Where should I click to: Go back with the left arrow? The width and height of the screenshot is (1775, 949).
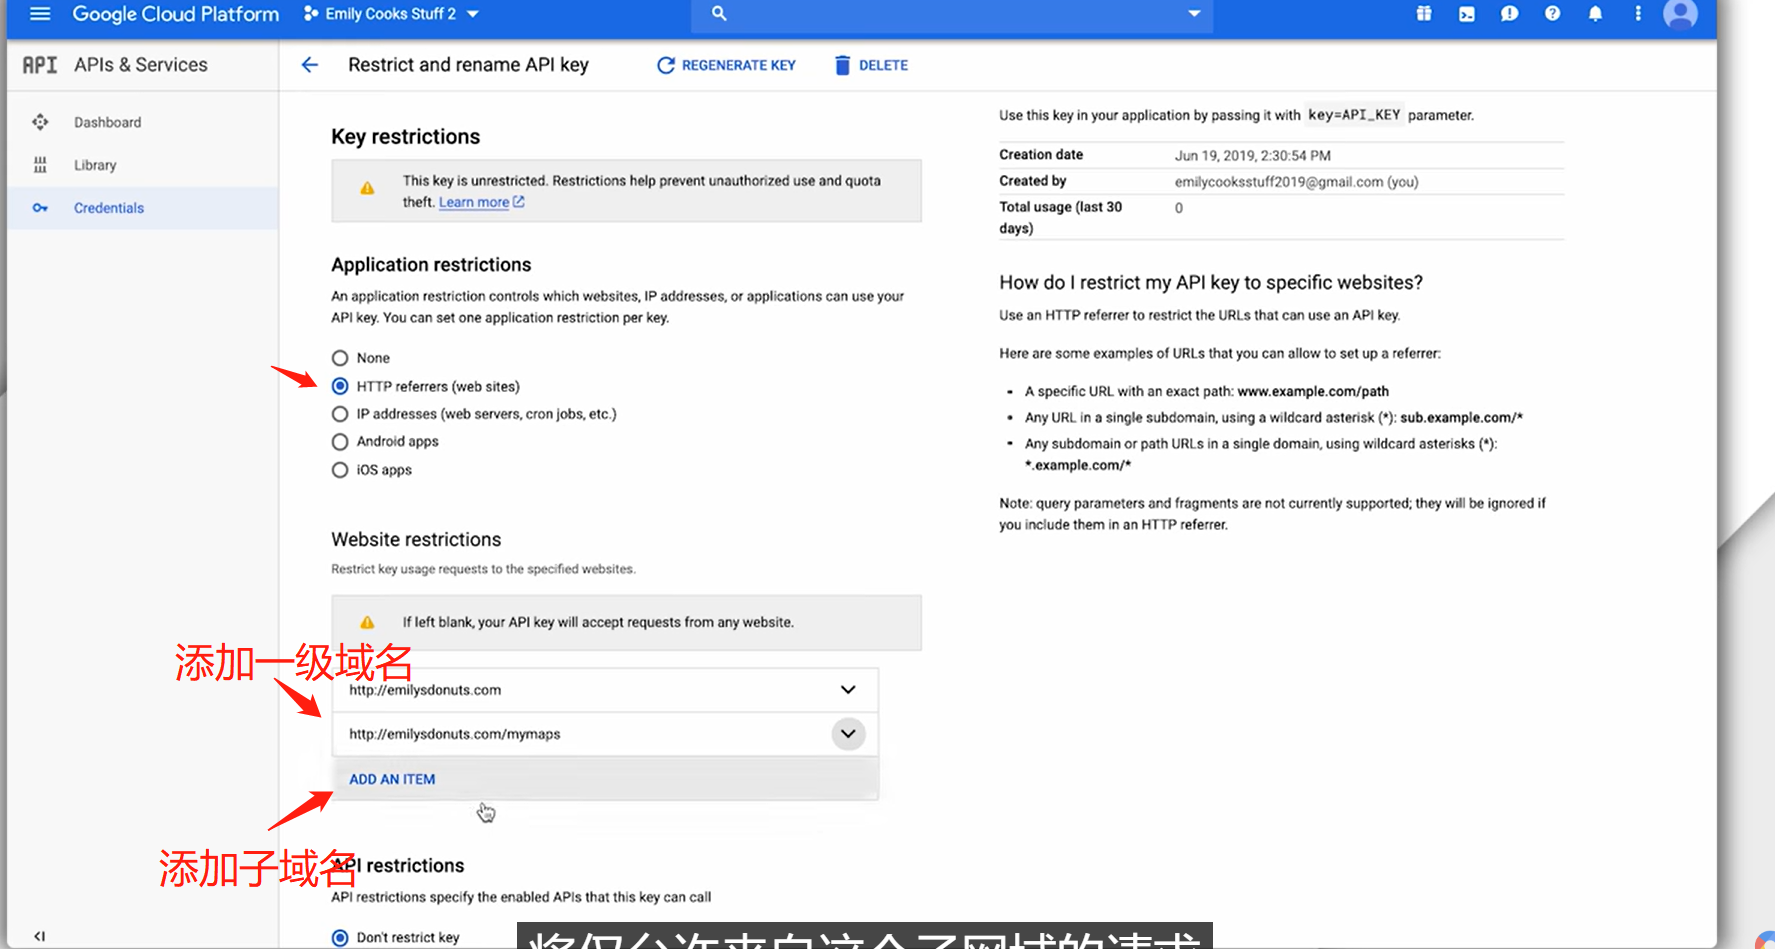(x=310, y=65)
